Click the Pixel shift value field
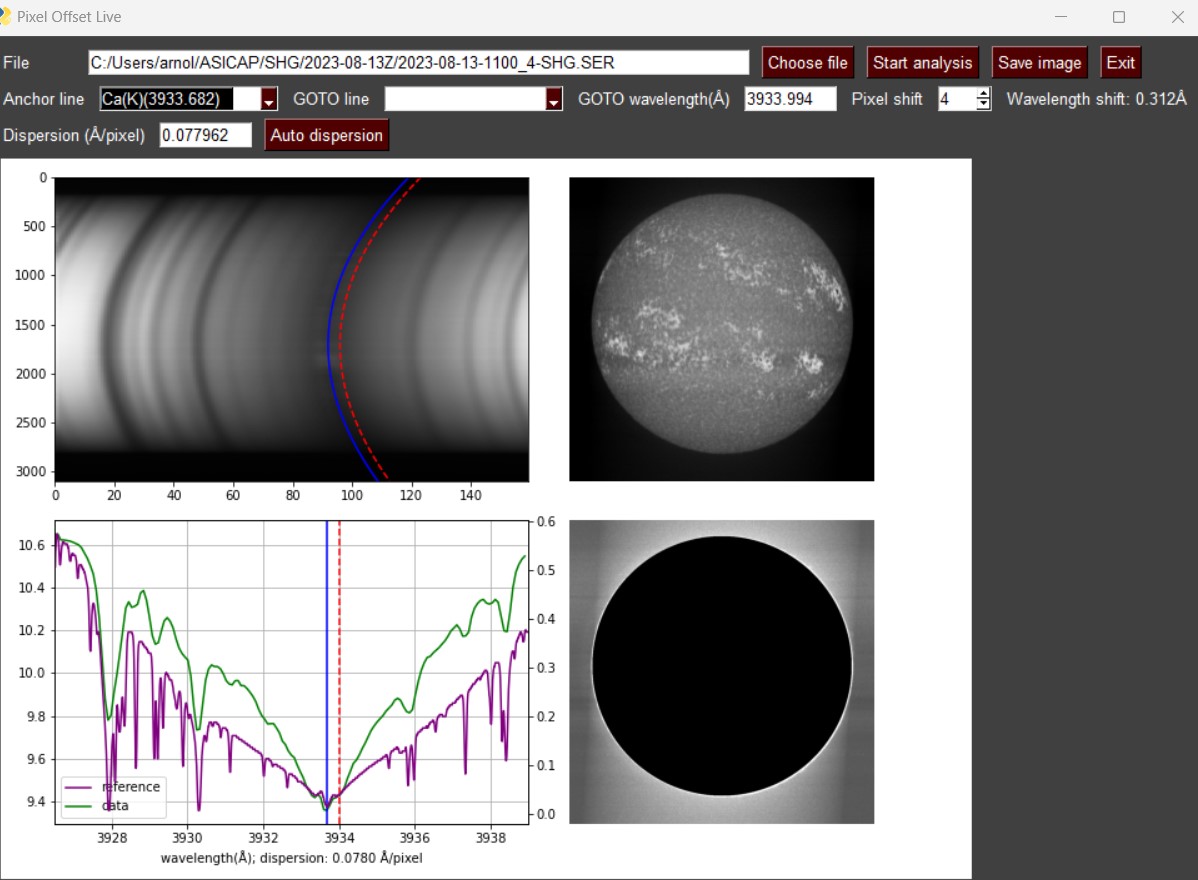The image size is (1198, 880). [x=957, y=99]
